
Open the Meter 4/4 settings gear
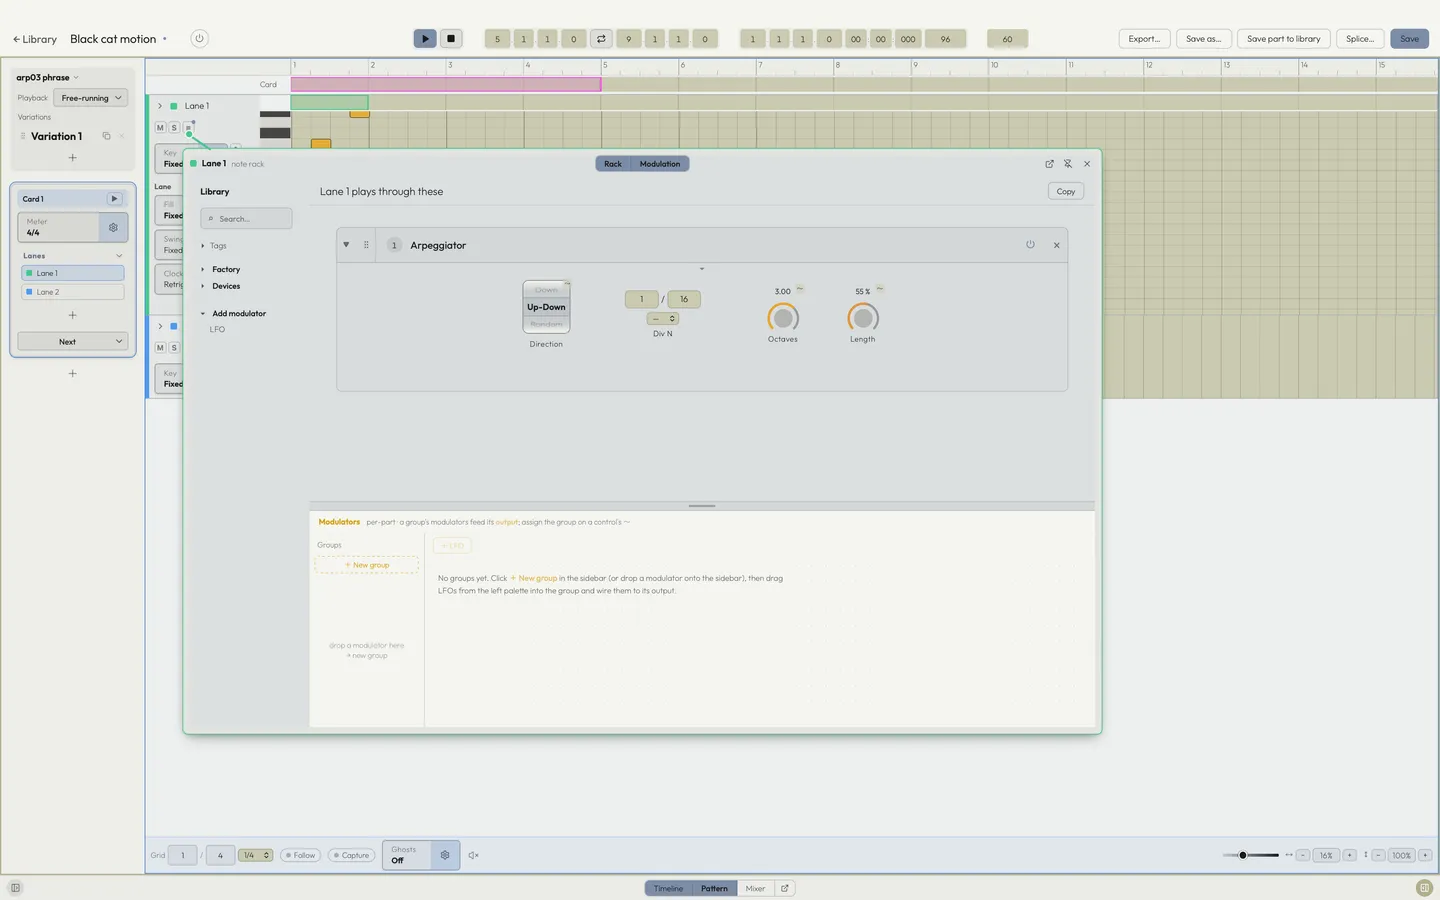coord(113,227)
